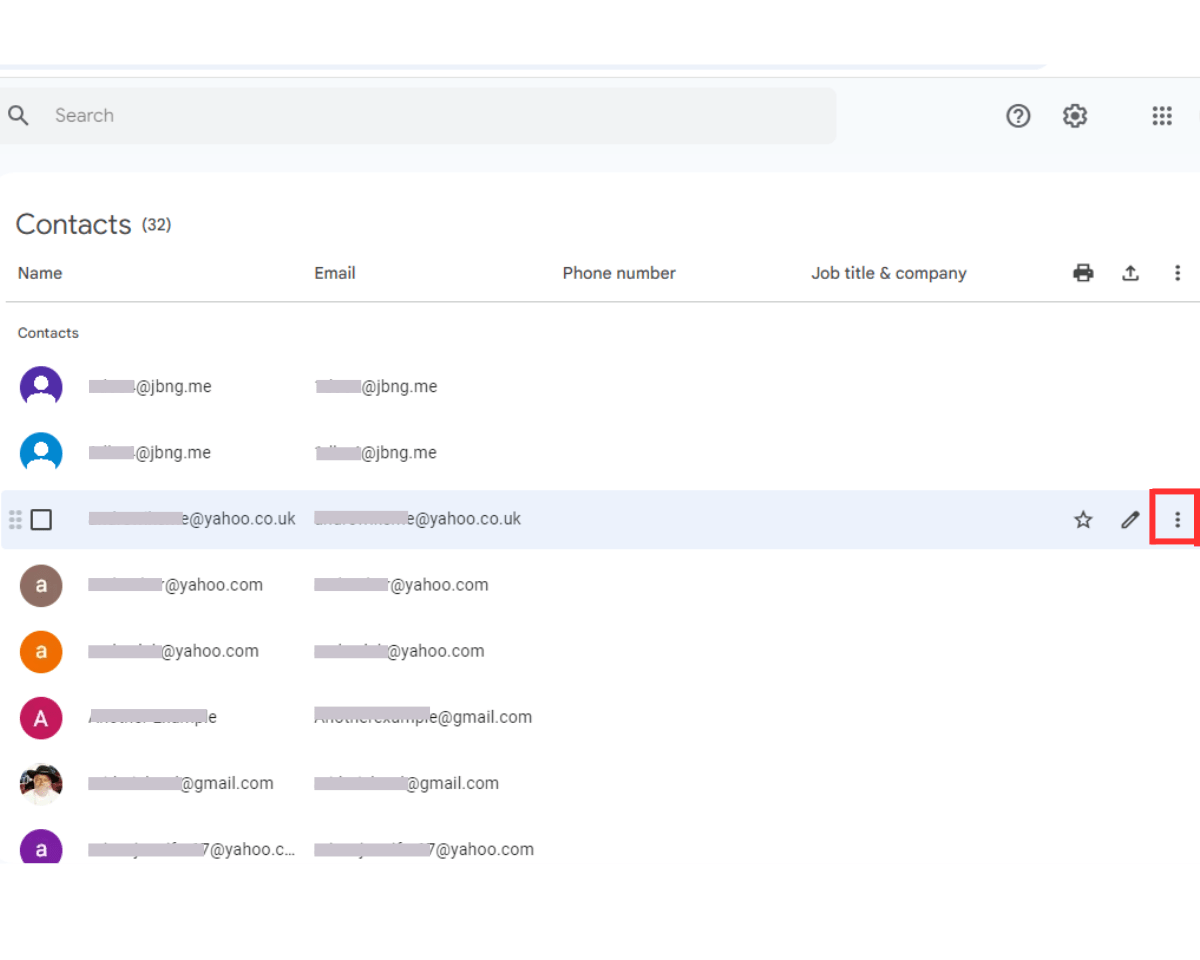Image resolution: width=1200 pixels, height=960 pixels.
Task: Click the purple avatar row's jbng.me email
Action: click(x=376, y=386)
